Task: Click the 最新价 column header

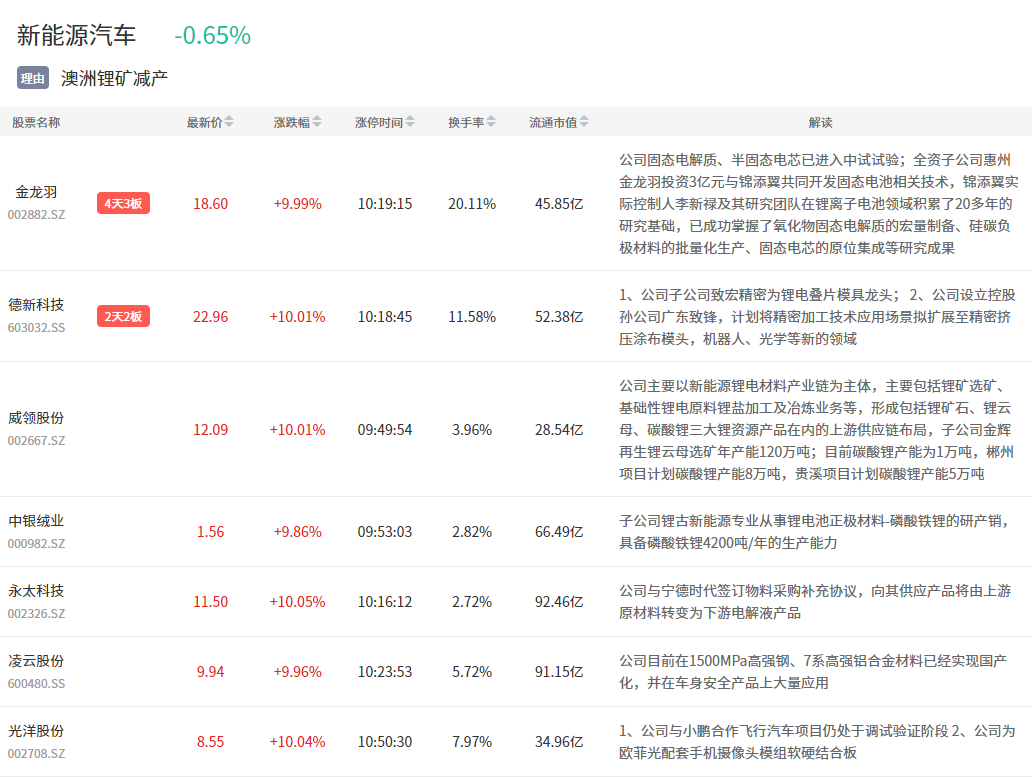Action: [205, 122]
